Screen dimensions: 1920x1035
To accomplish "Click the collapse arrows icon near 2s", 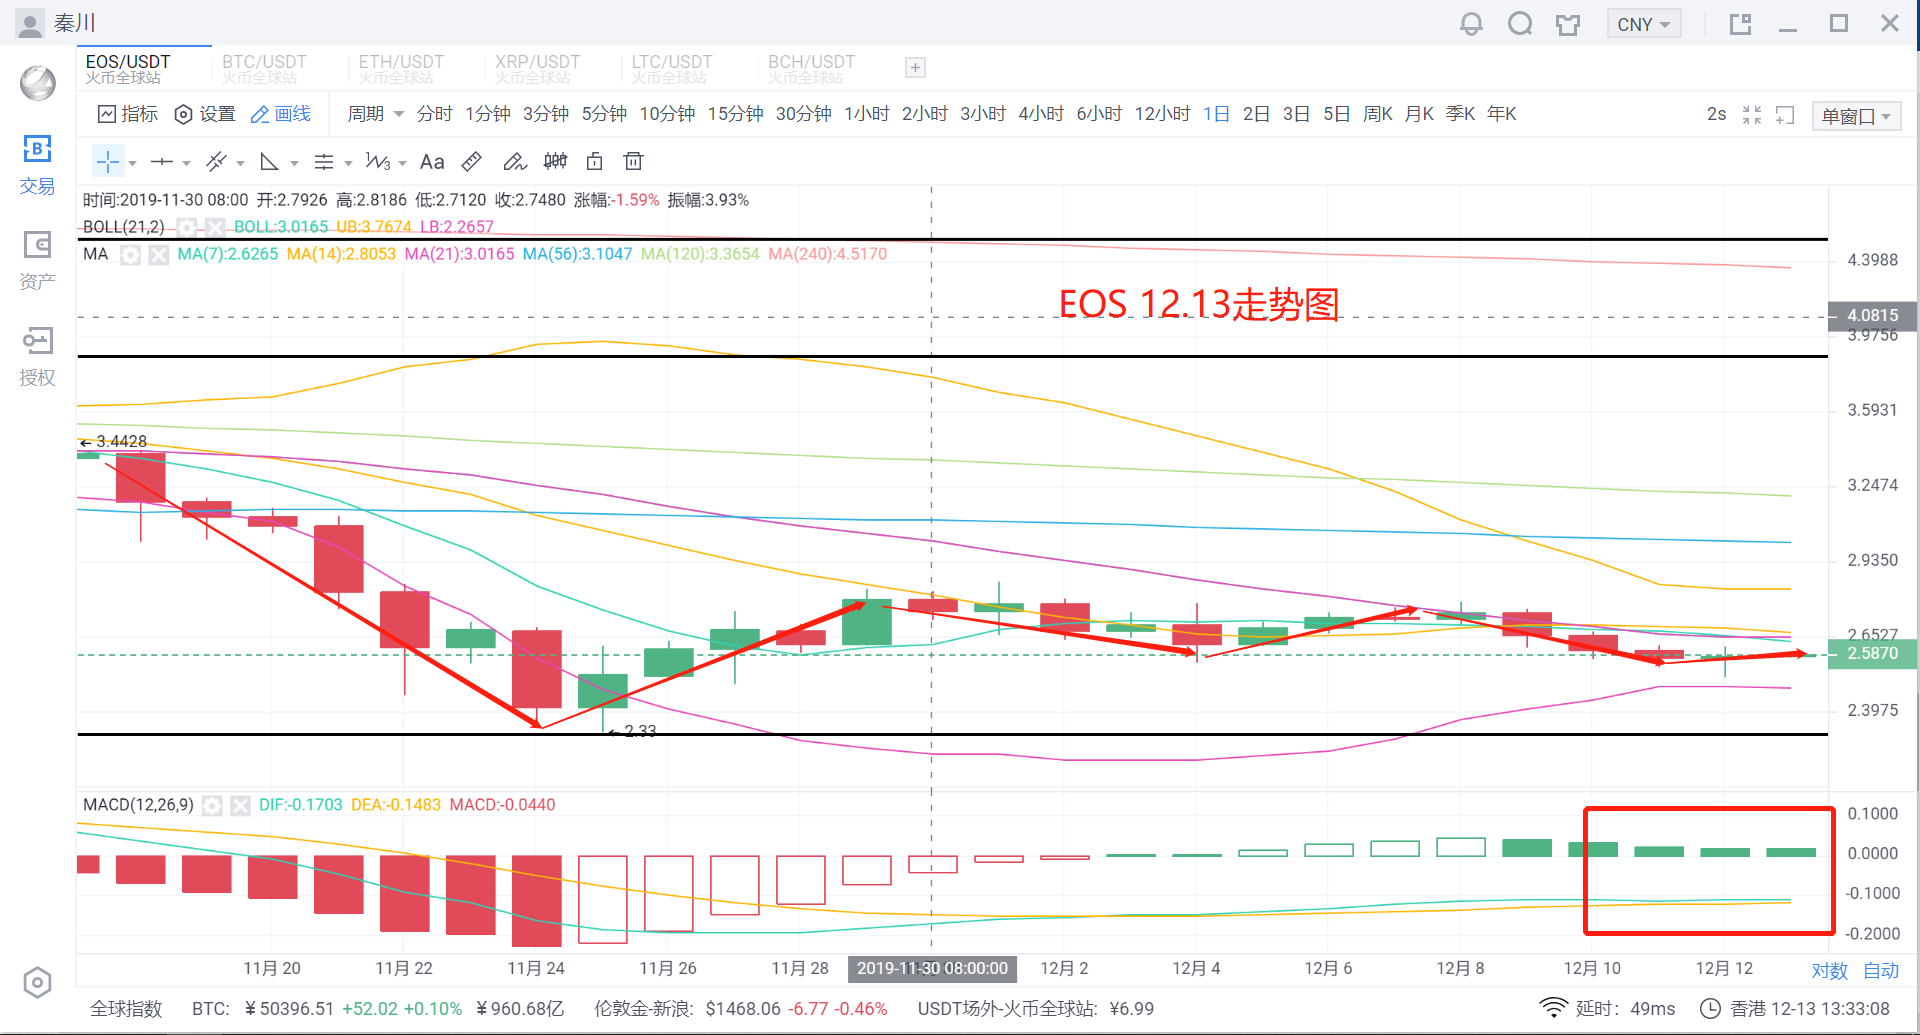I will (x=1752, y=115).
